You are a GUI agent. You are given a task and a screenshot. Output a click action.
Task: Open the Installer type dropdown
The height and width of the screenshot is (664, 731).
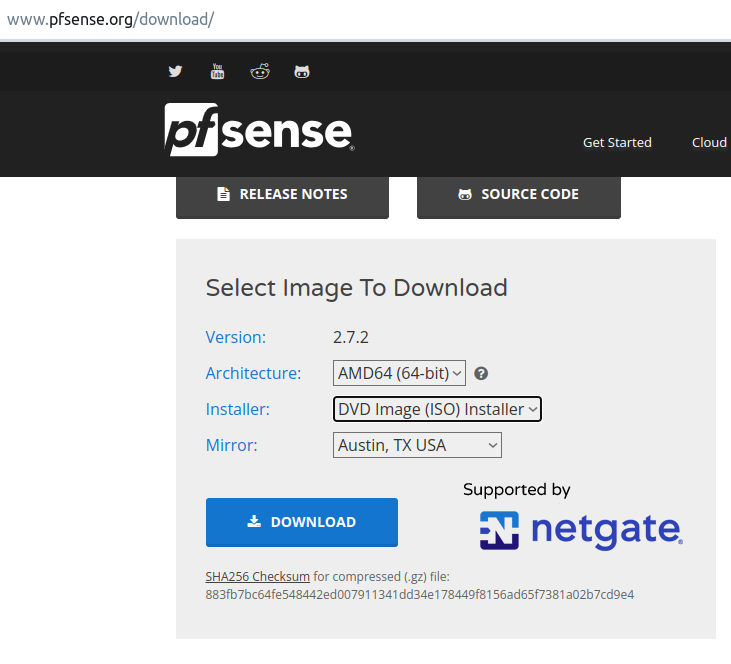point(437,409)
